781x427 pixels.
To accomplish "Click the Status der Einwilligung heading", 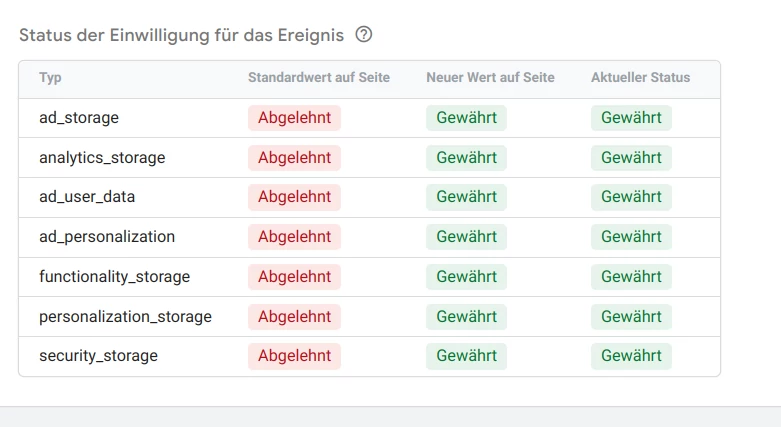I will coord(181,35).
